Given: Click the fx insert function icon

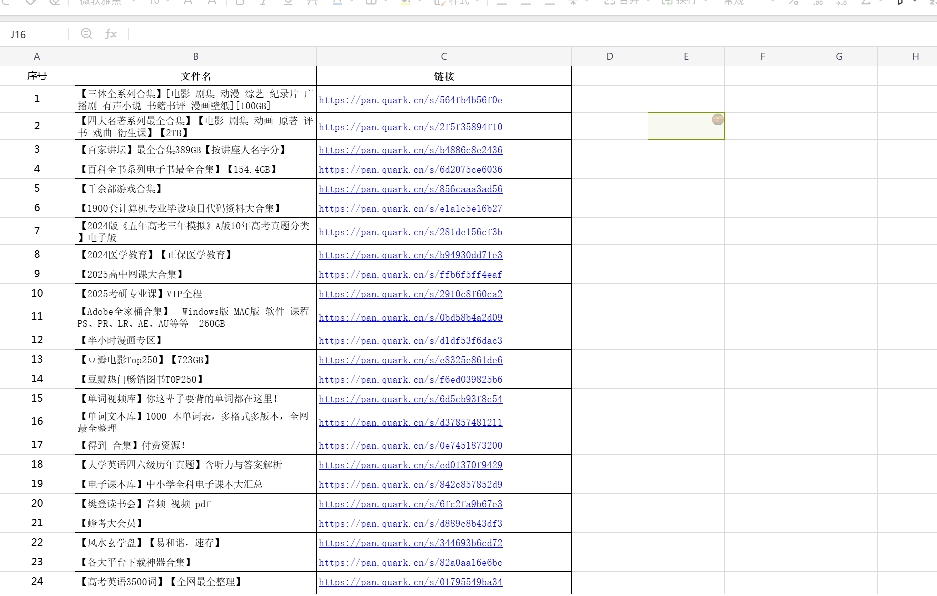Looking at the screenshot, I should point(111,34).
